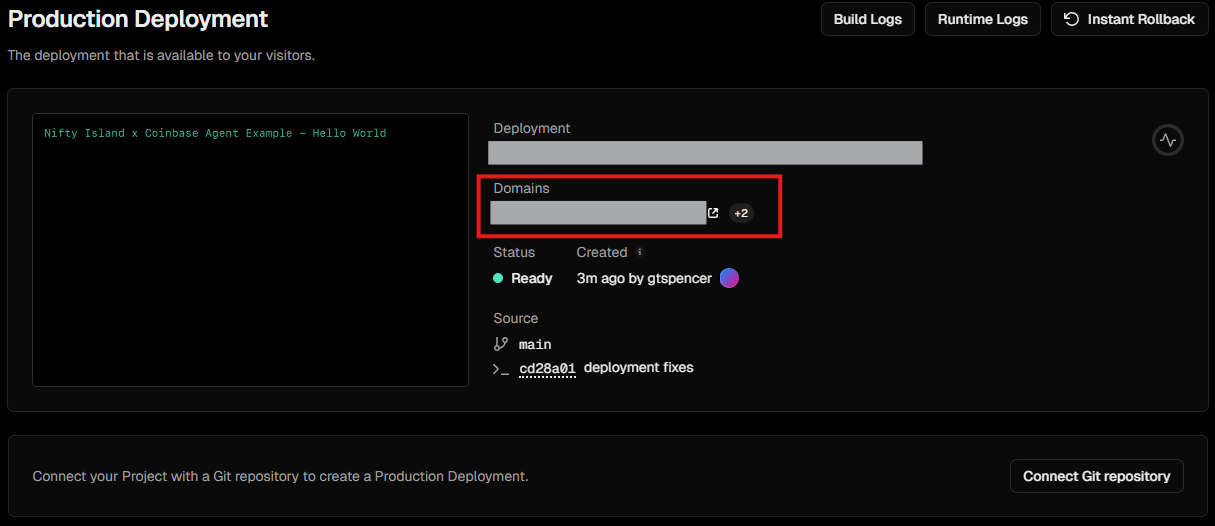Click the commit terminal prompt icon
The image size is (1215, 526).
[x=501, y=369]
